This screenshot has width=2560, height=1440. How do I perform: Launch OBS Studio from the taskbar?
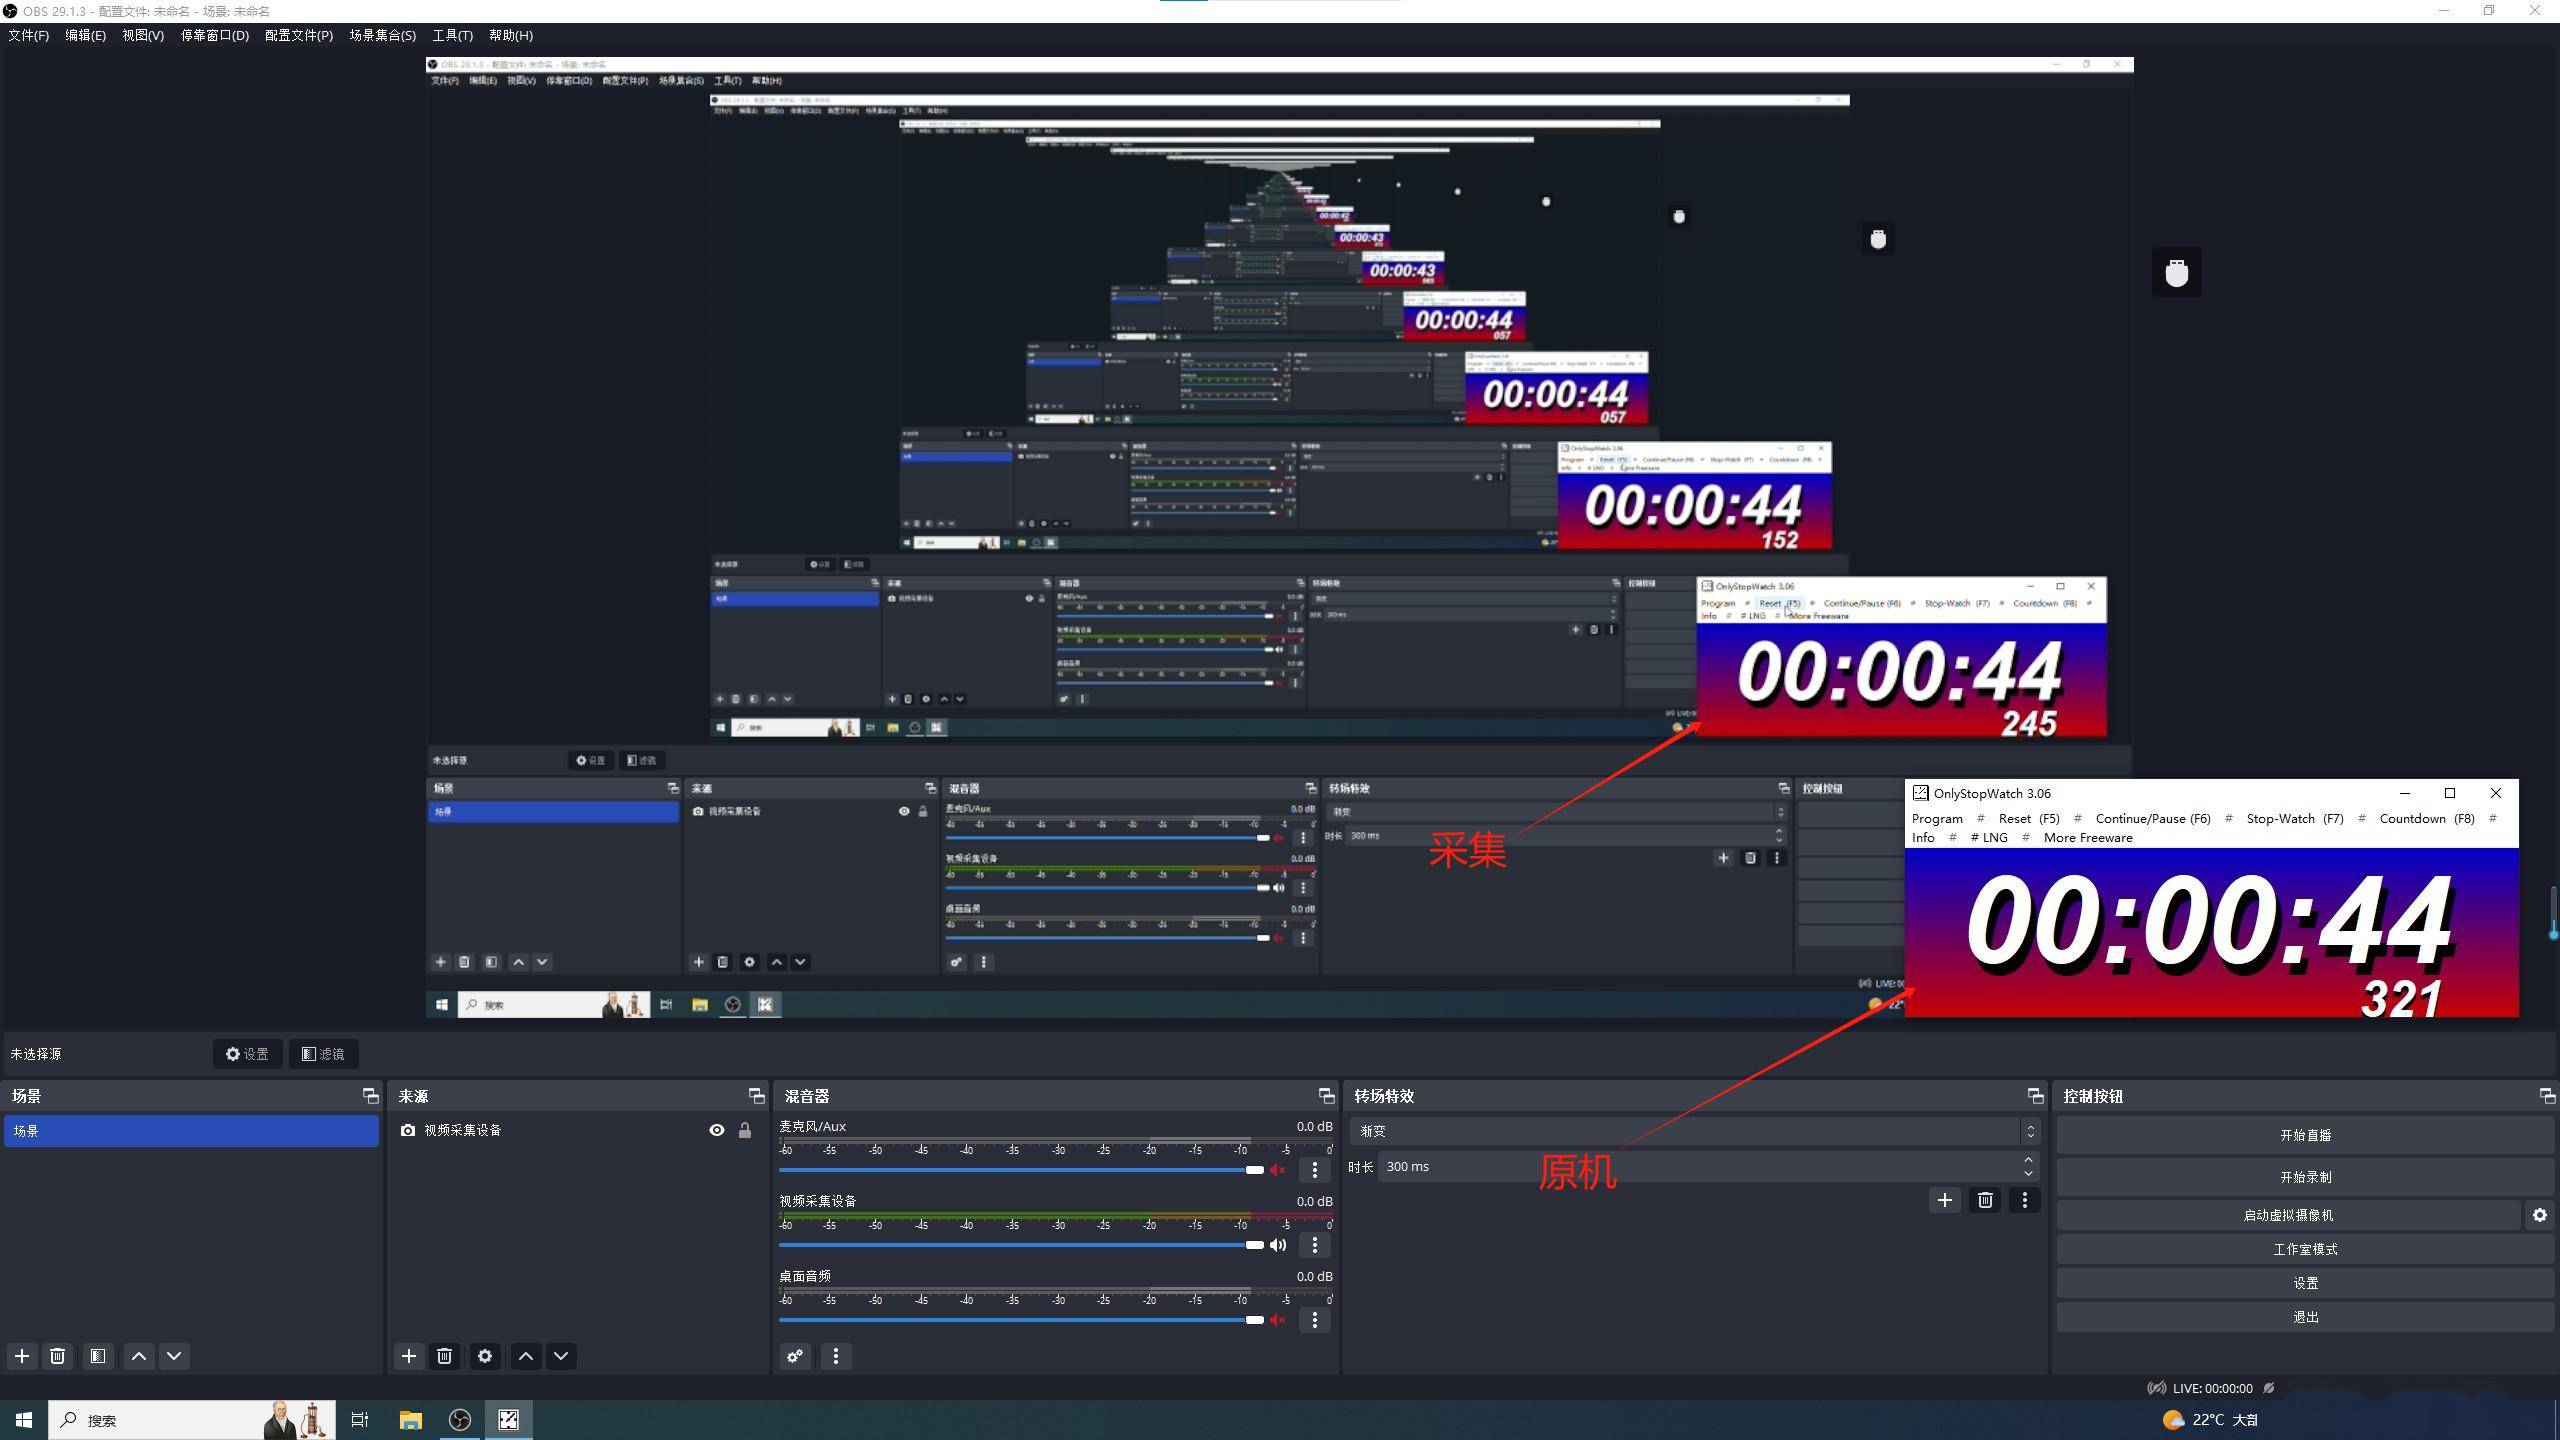[460, 1420]
